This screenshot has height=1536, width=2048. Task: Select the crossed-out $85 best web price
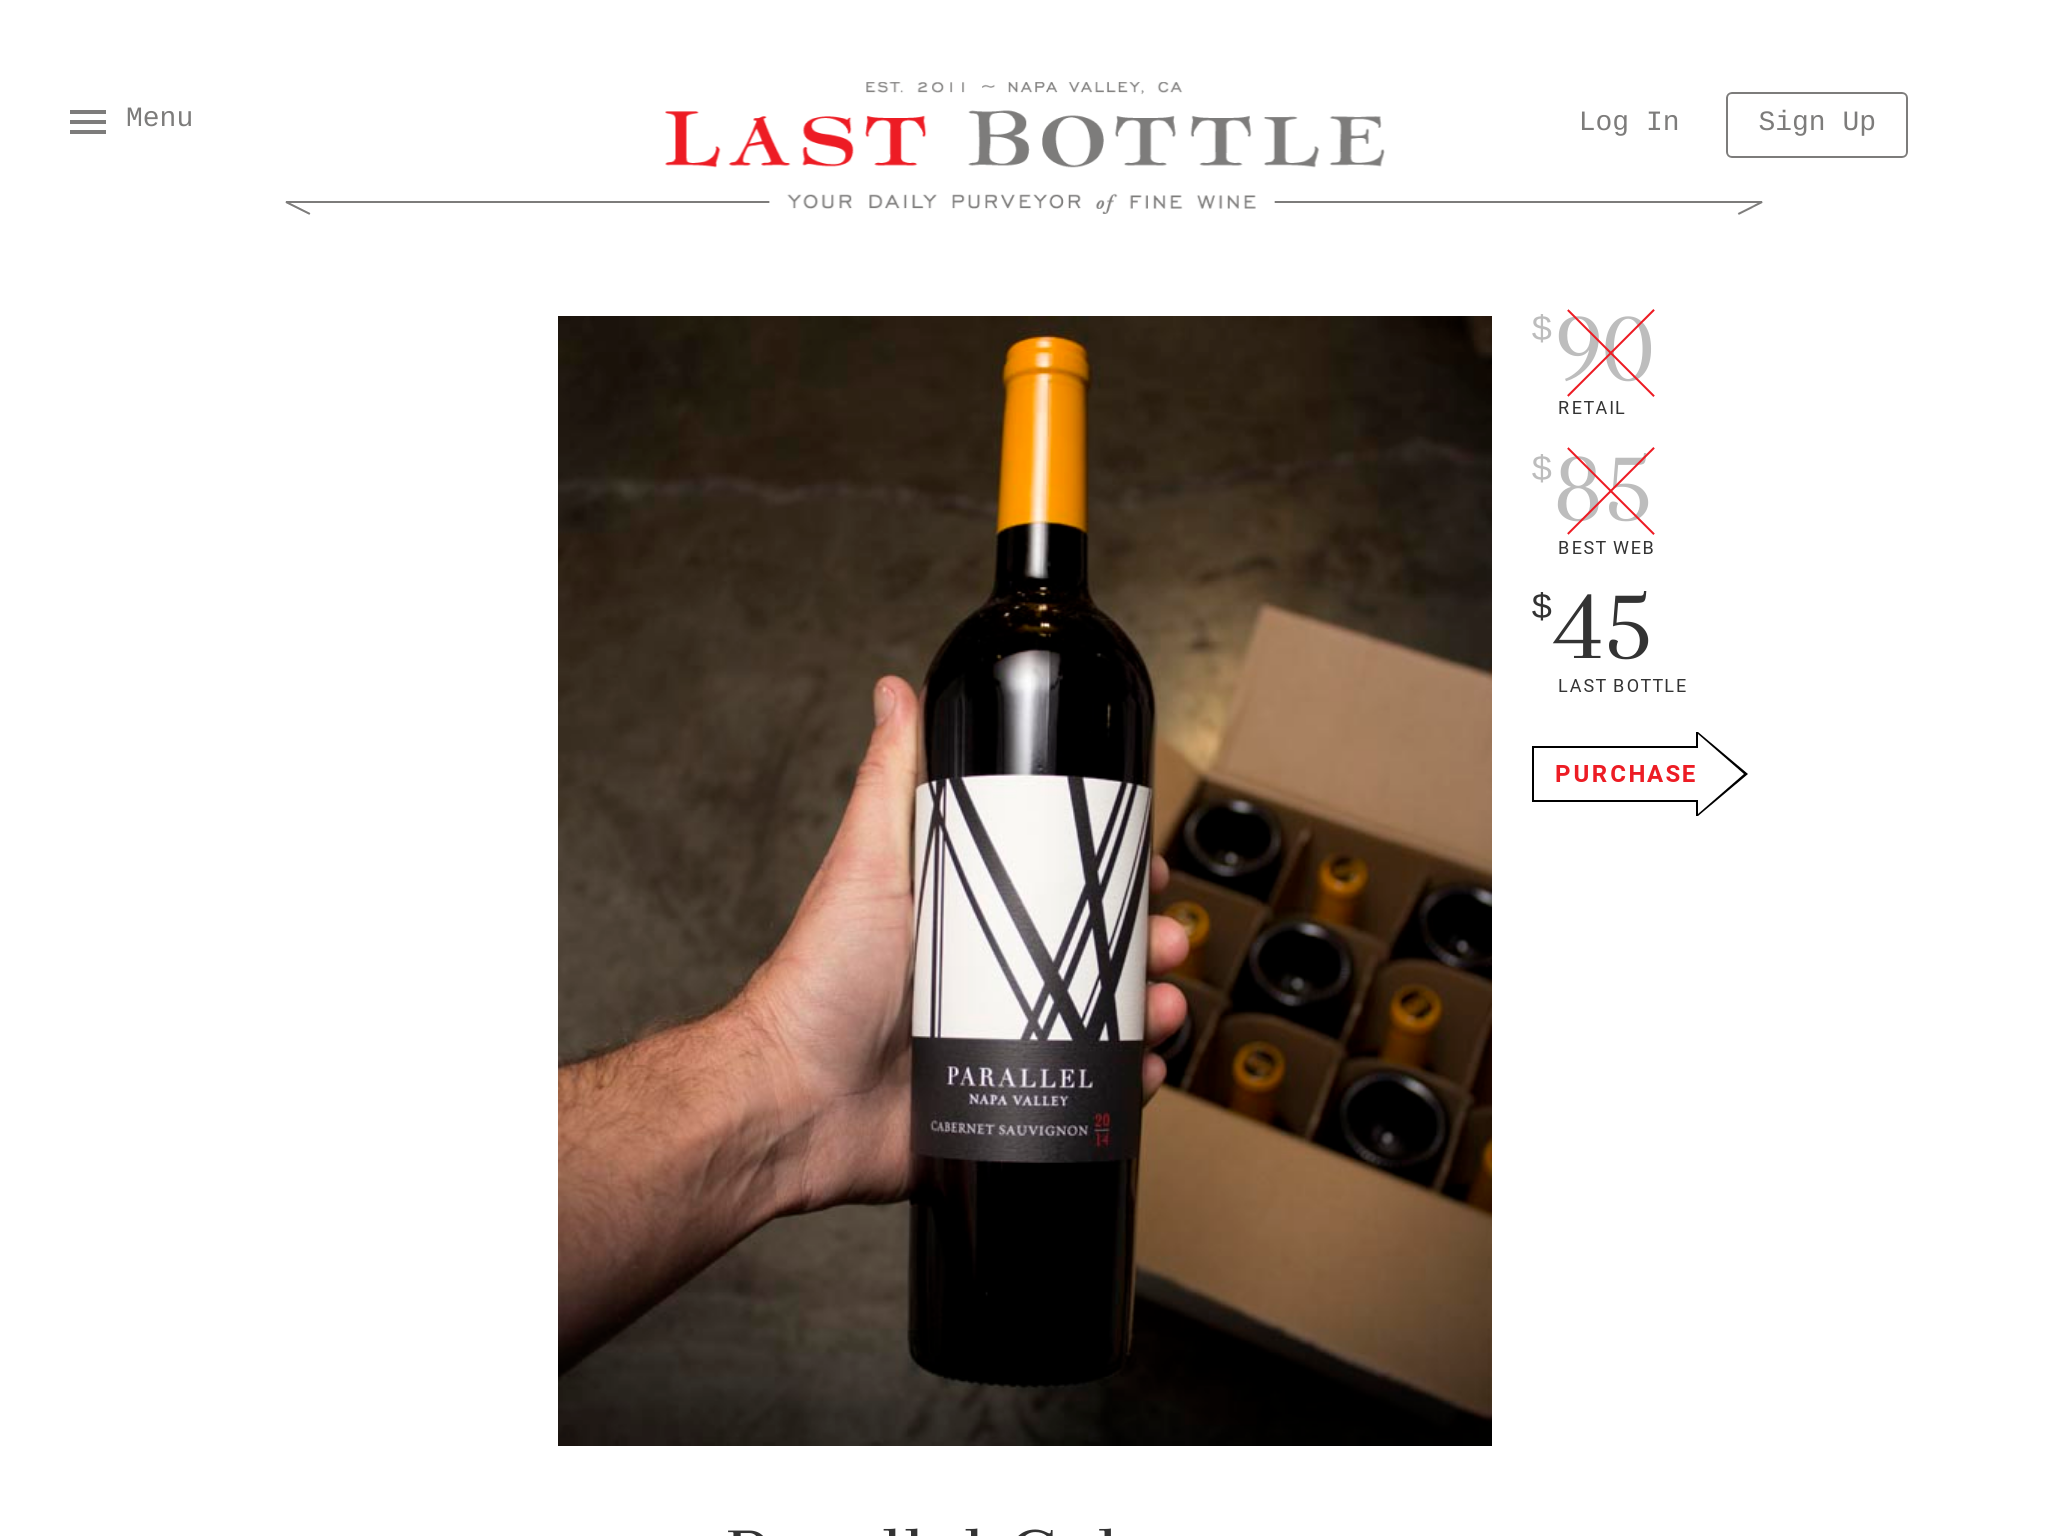(x=1593, y=490)
